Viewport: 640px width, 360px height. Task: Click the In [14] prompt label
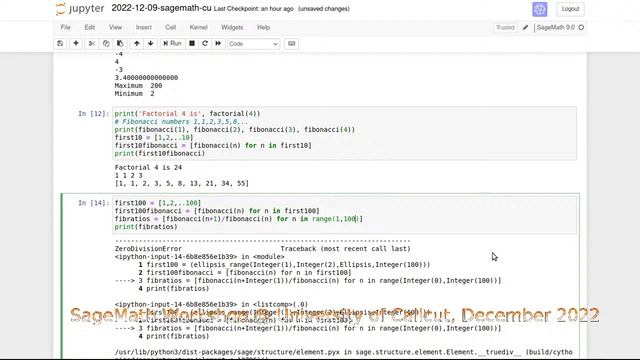(x=93, y=203)
